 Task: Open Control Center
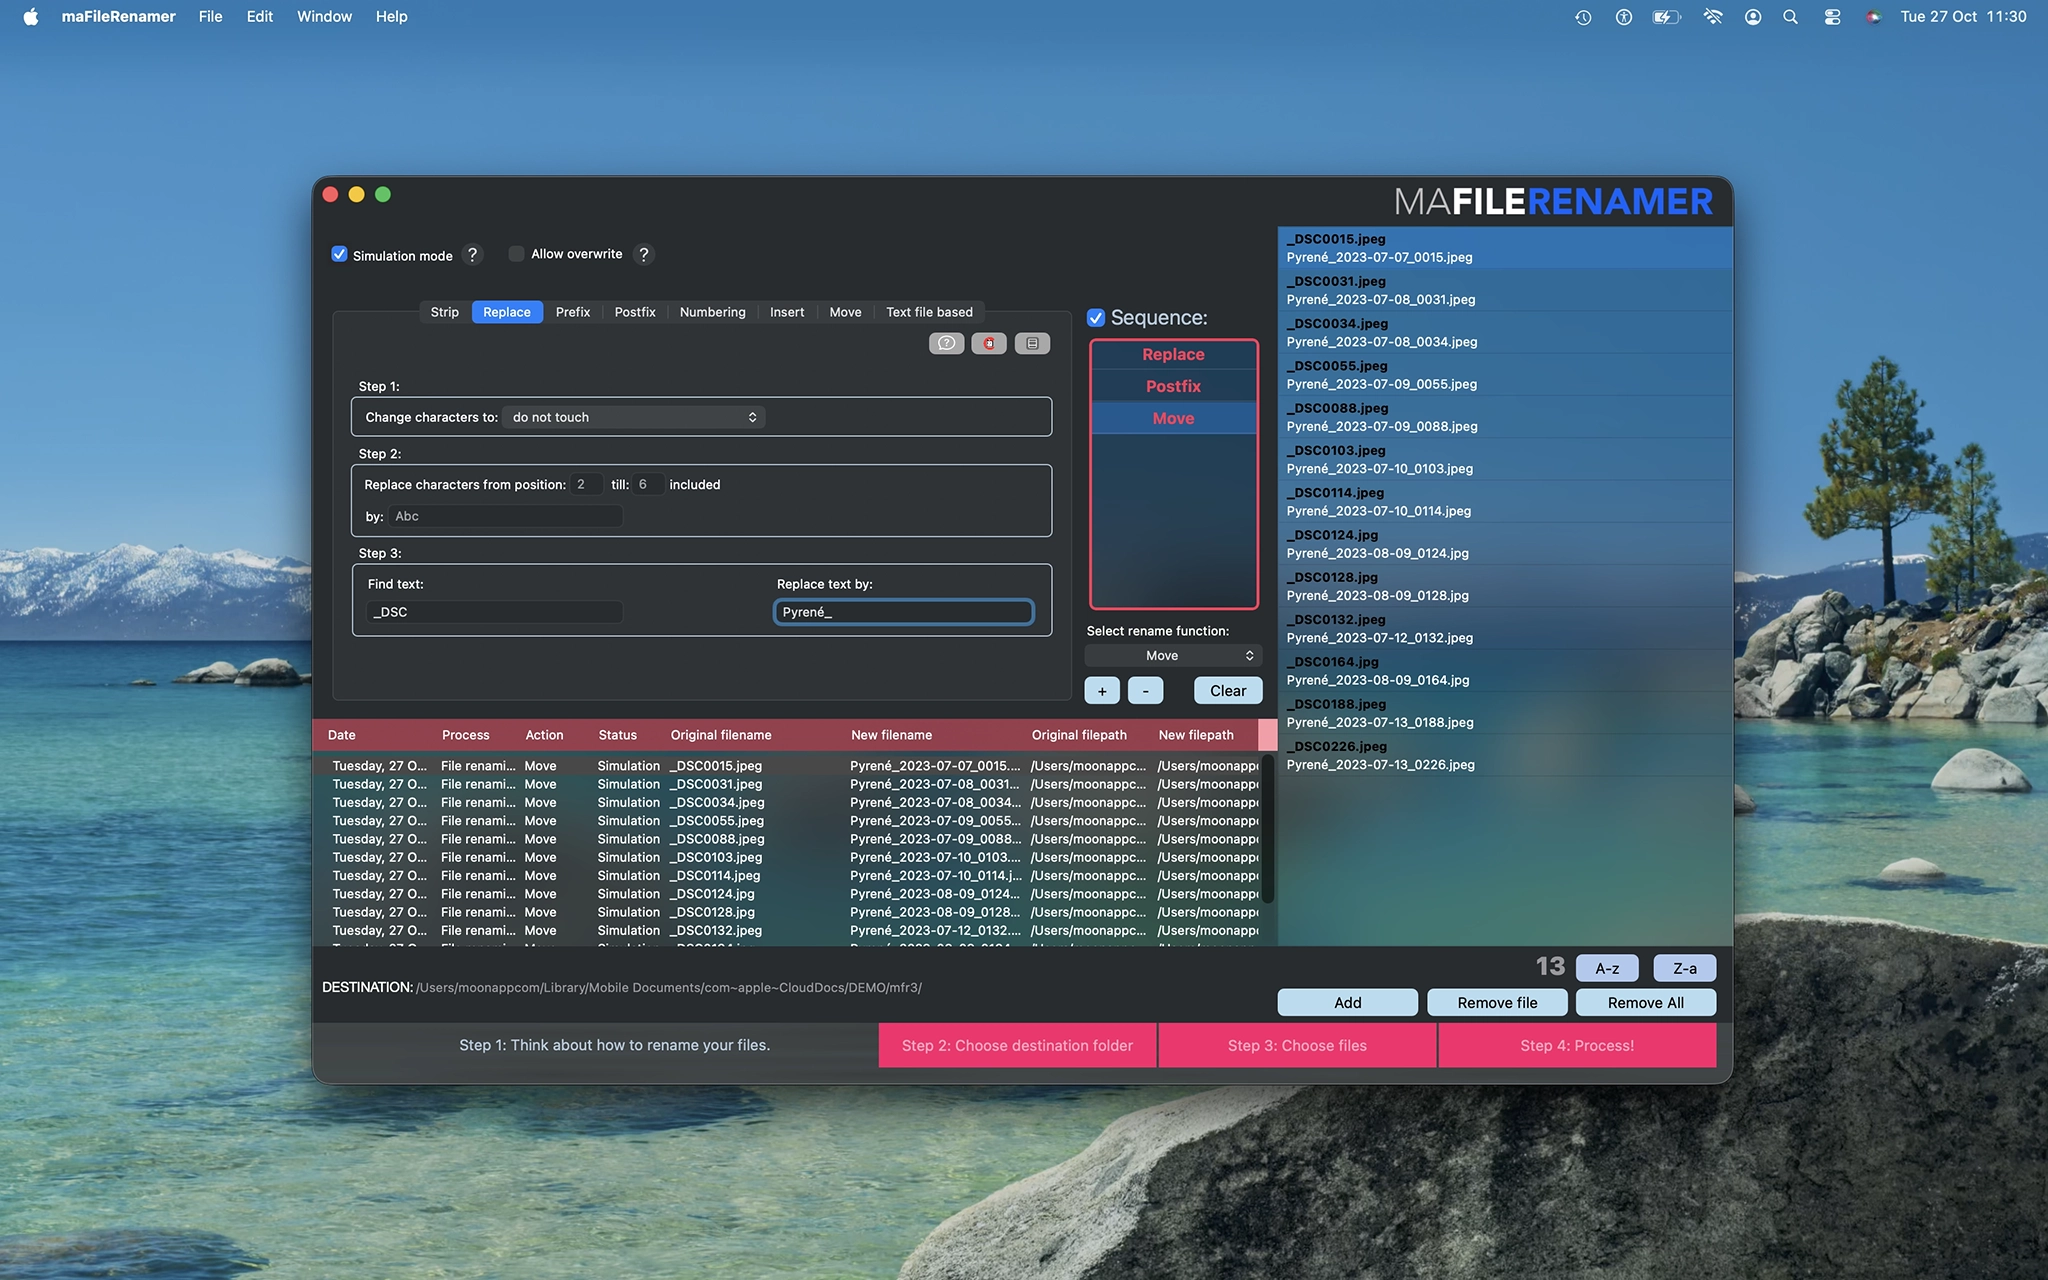pos(1832,17)
